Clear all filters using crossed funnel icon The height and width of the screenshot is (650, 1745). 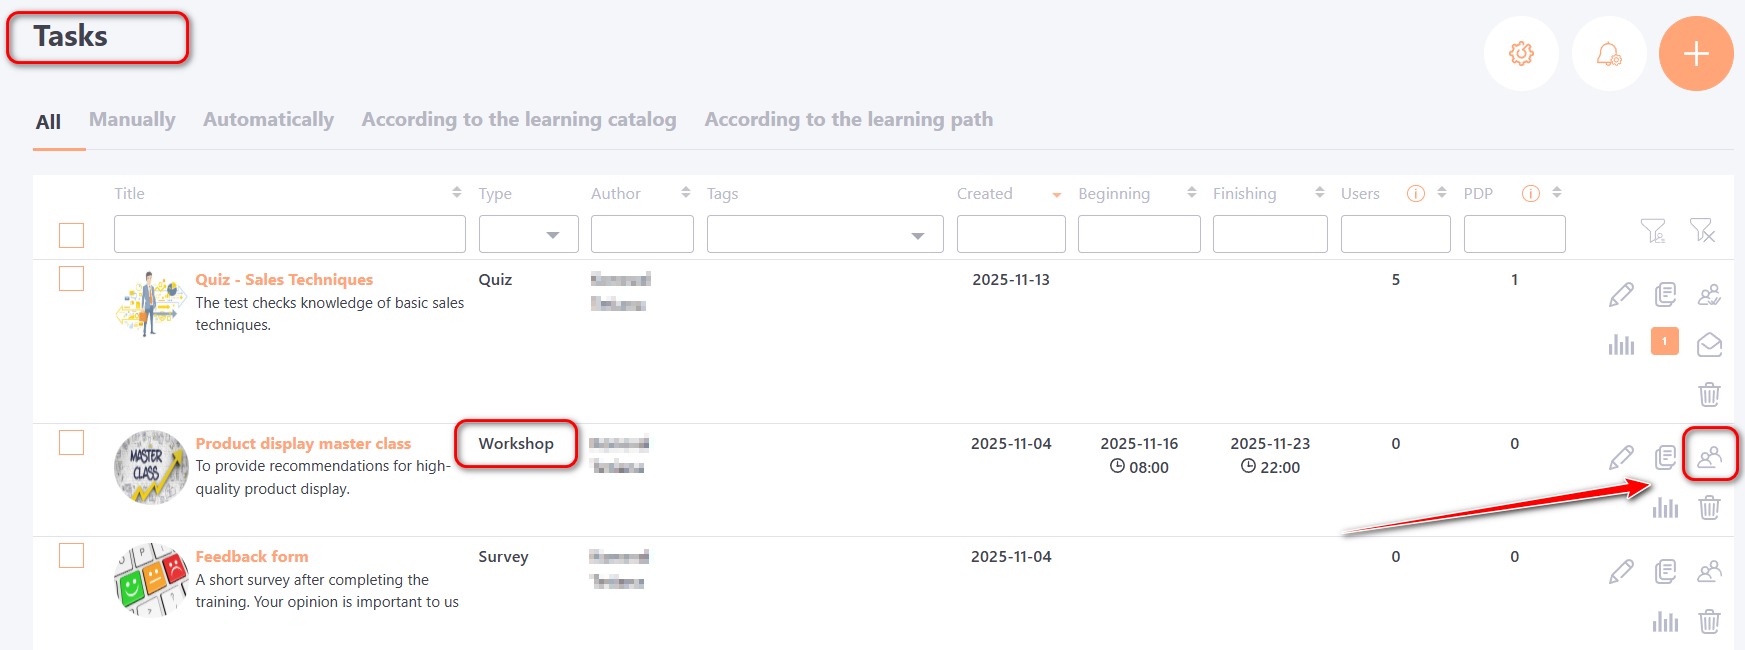tap(1702, 231)
